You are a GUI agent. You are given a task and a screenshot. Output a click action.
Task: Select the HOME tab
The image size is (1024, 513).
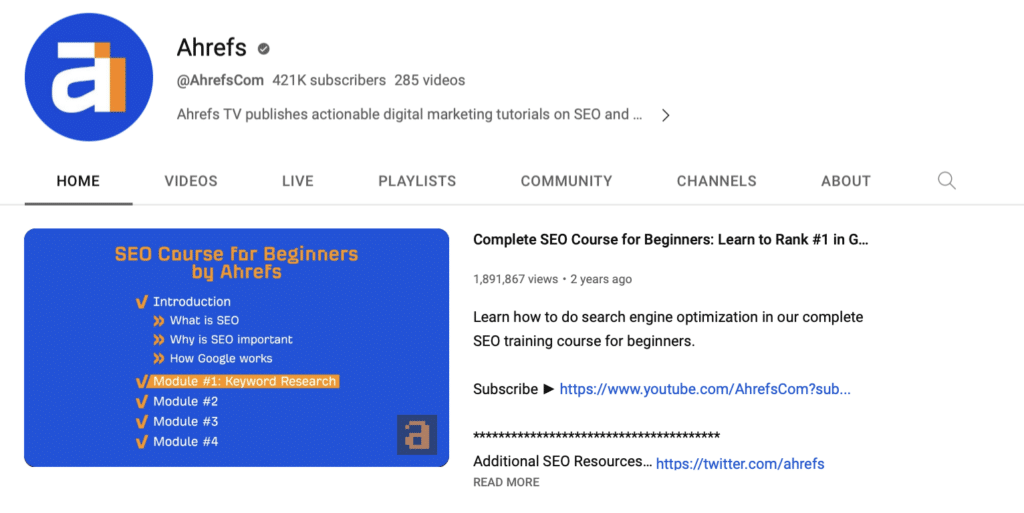78,181
